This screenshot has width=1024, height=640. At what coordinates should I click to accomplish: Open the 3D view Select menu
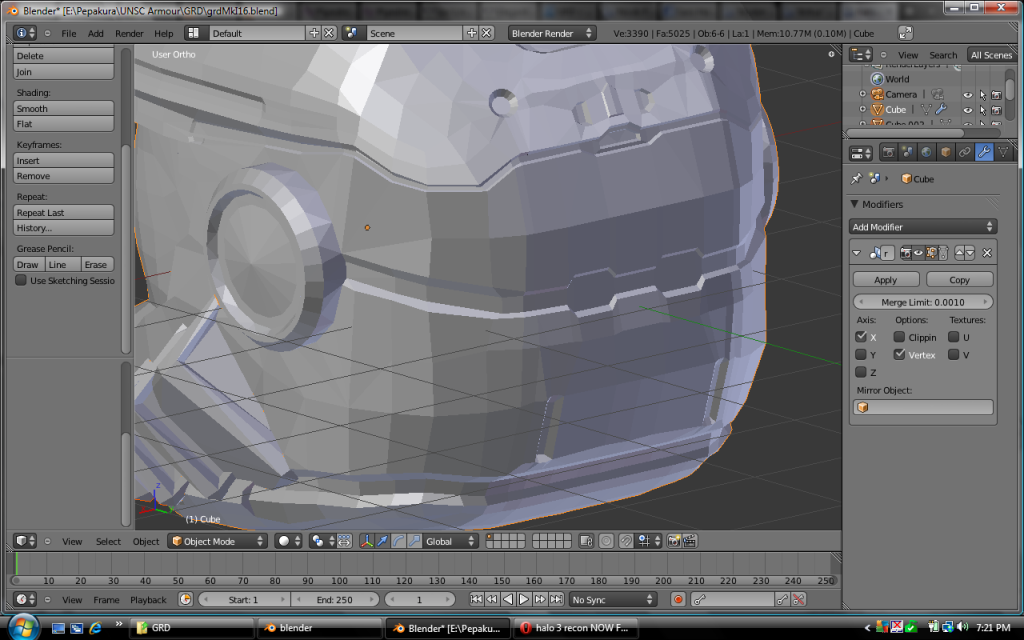point(108,541)
